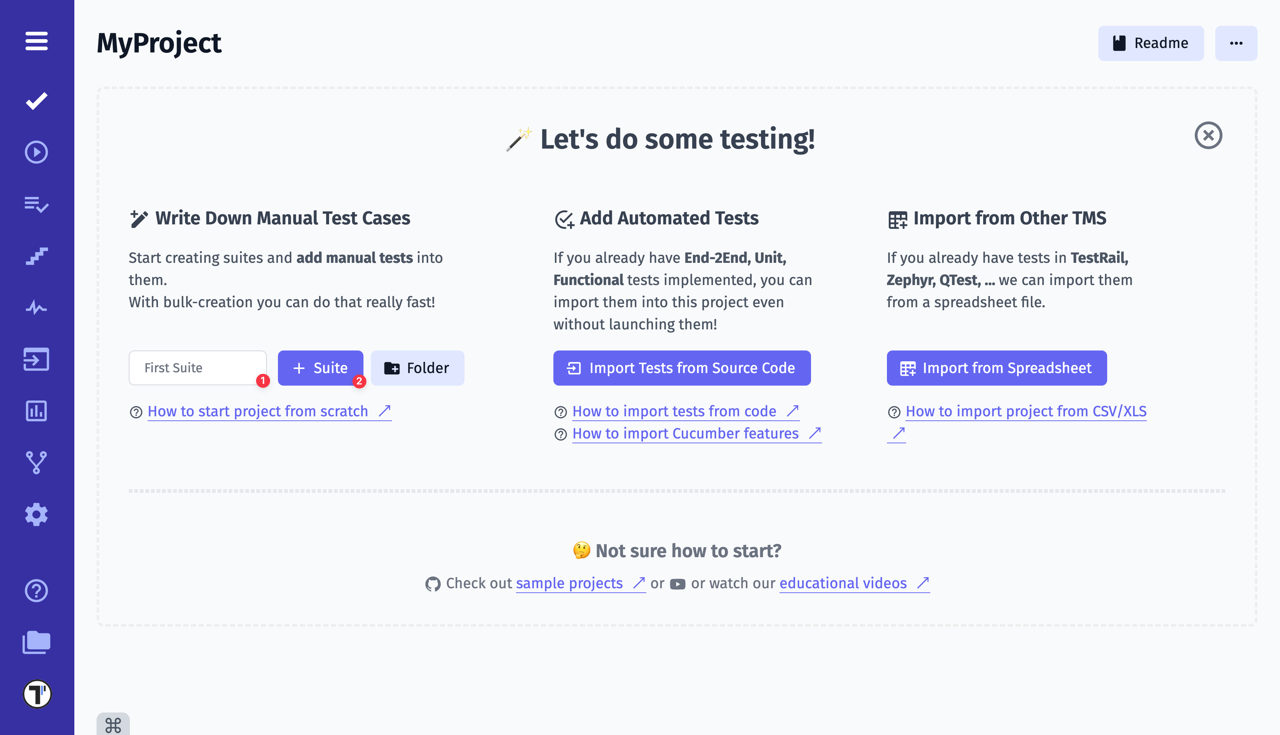Click Import Tests from Source Code
Screen dimensions: 1280x735
[682, 368]
